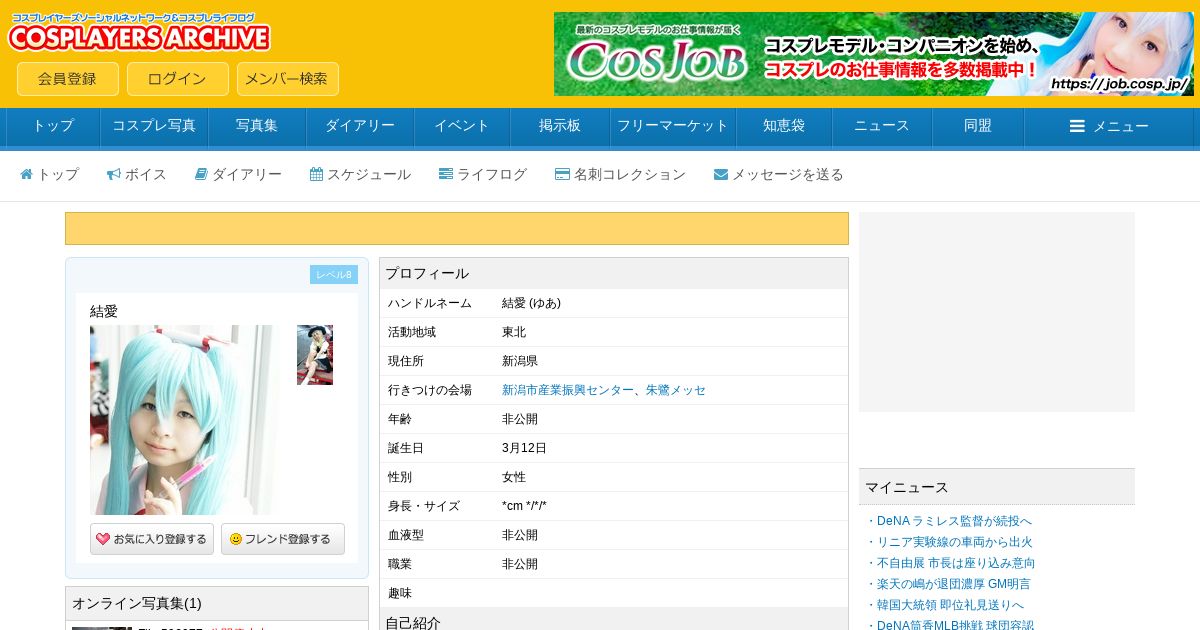Click the handle name 結愛 (ゆあ)
Screen dimensions: 1200x630
click(x=531, y=303)
